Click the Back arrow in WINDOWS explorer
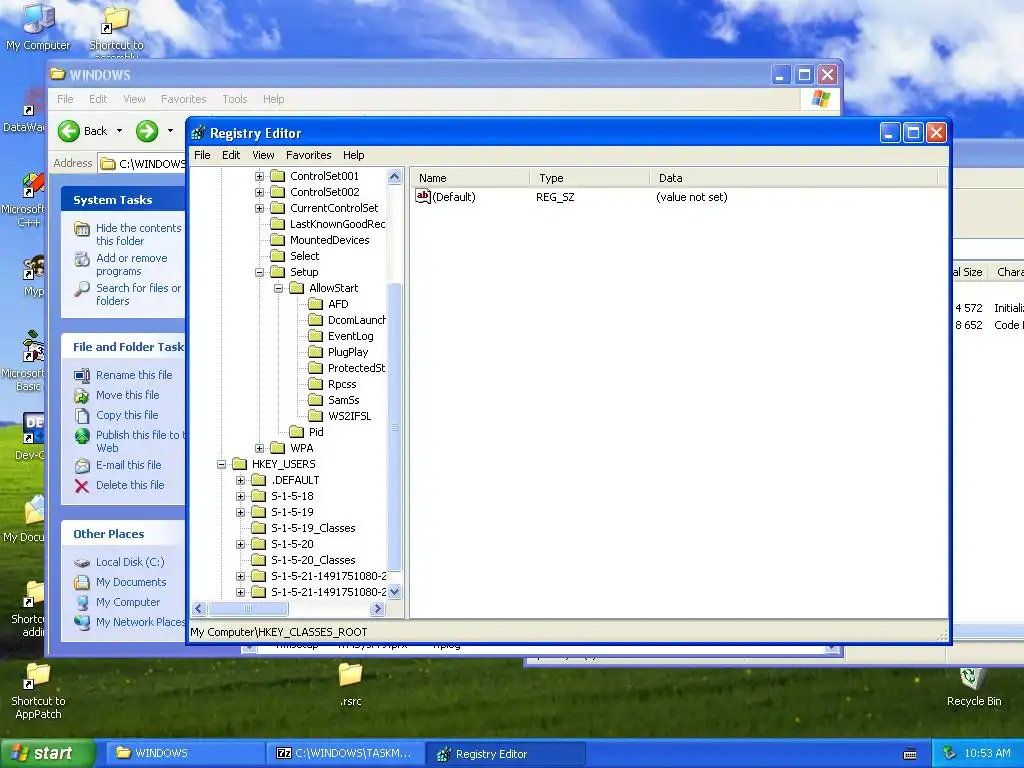Image resolution: width=1024 pixels, height=768 pixels. click(x=69, y=131)
